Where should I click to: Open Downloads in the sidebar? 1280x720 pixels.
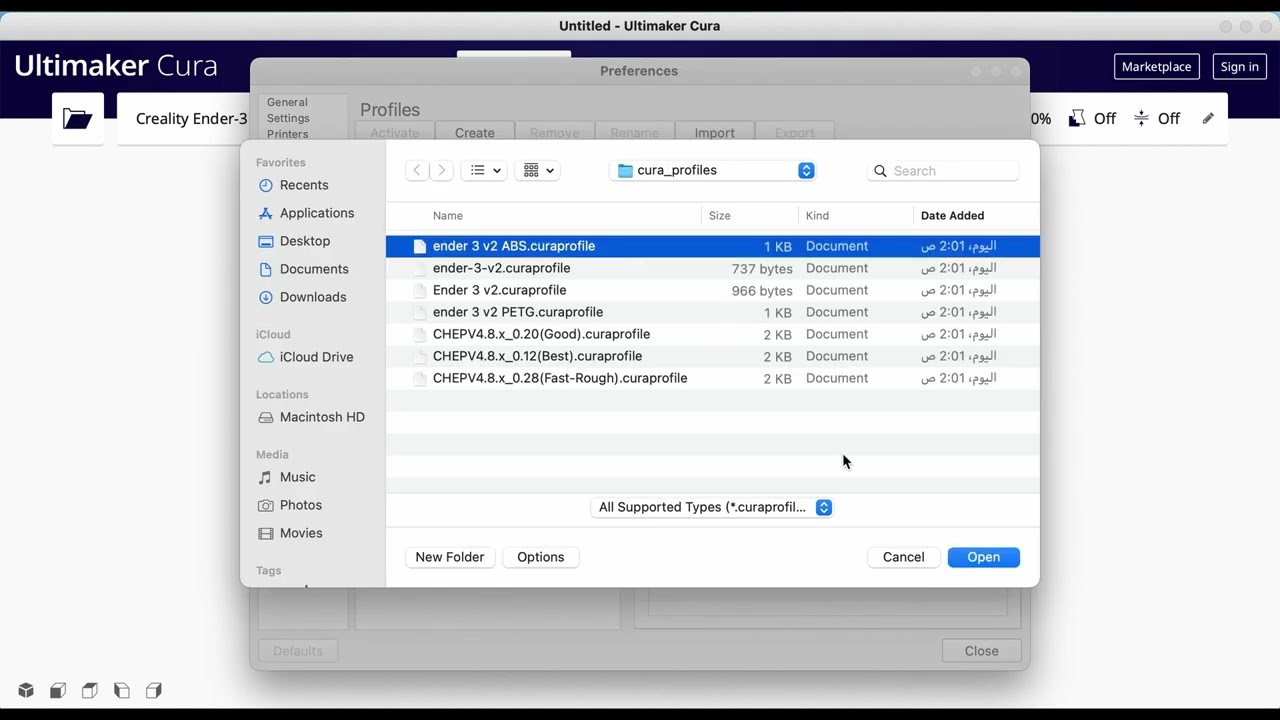pyautogui.click(x=313, y=297)
